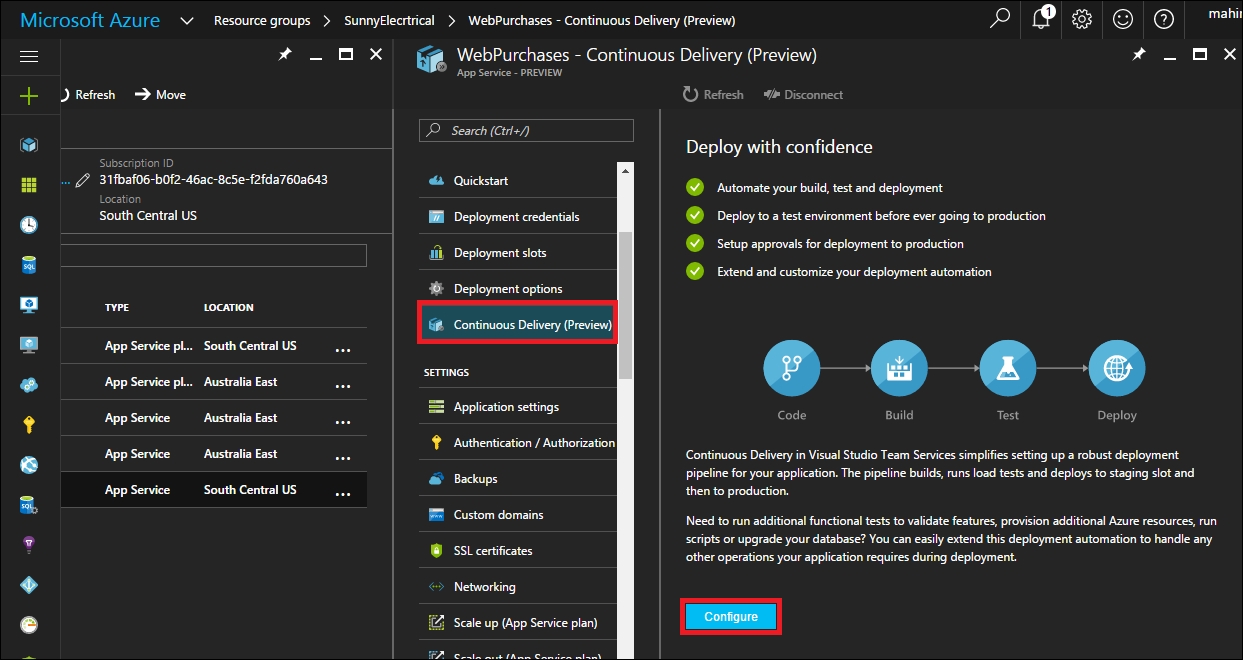Click Move in resource group blade
Screen dimensions: 1243x660
point(160,95)
